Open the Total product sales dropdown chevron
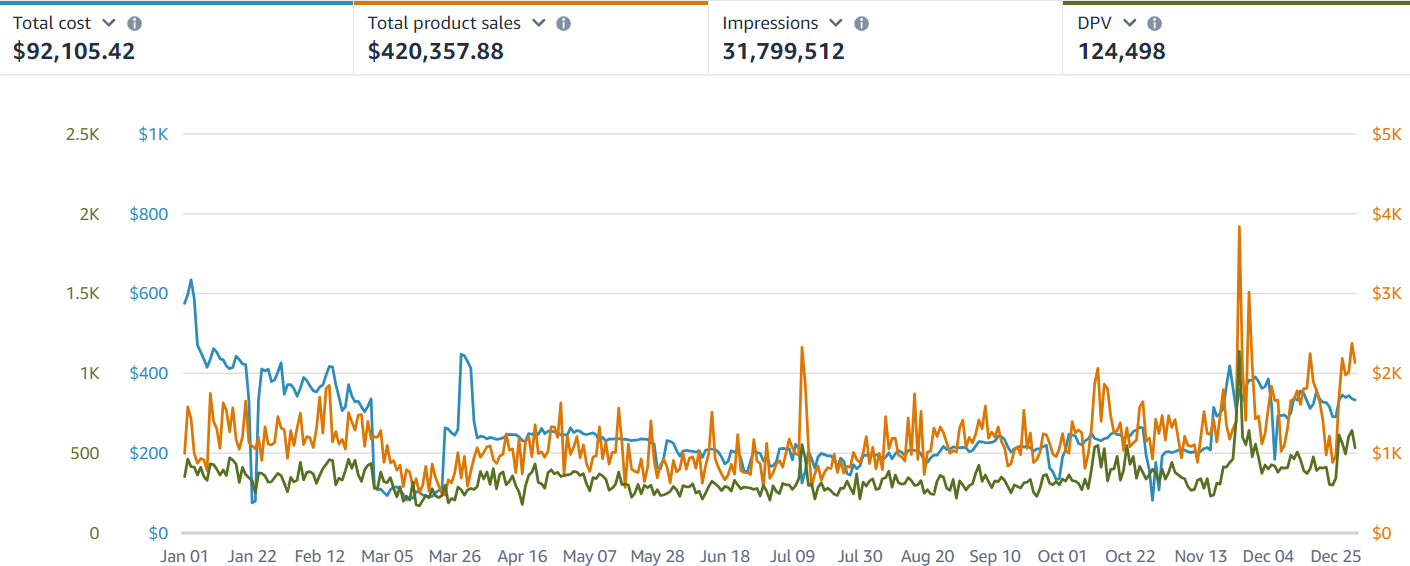Image resolution: width=1410 pixels, height=566 pixels. pyautogui.click(x=538, y=23)
